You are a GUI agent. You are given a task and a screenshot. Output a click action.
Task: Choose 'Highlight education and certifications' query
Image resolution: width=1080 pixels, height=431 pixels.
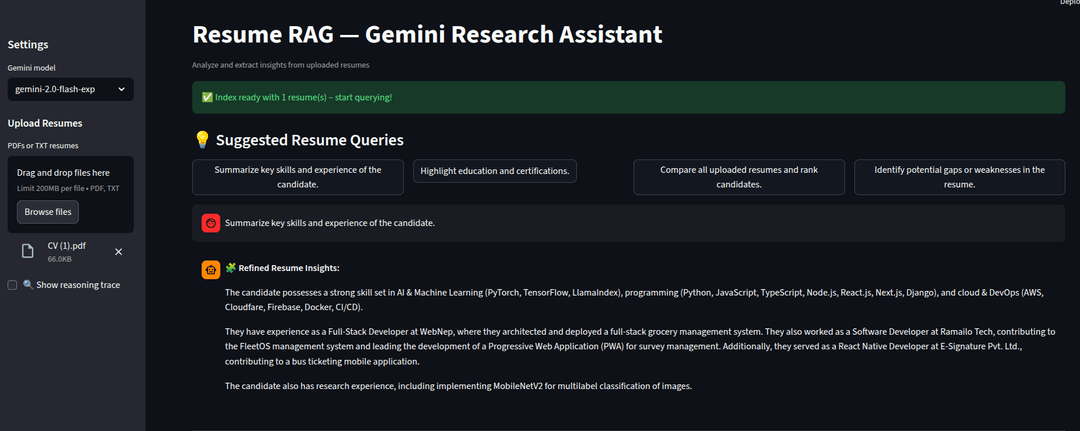[x=495, y=171]
